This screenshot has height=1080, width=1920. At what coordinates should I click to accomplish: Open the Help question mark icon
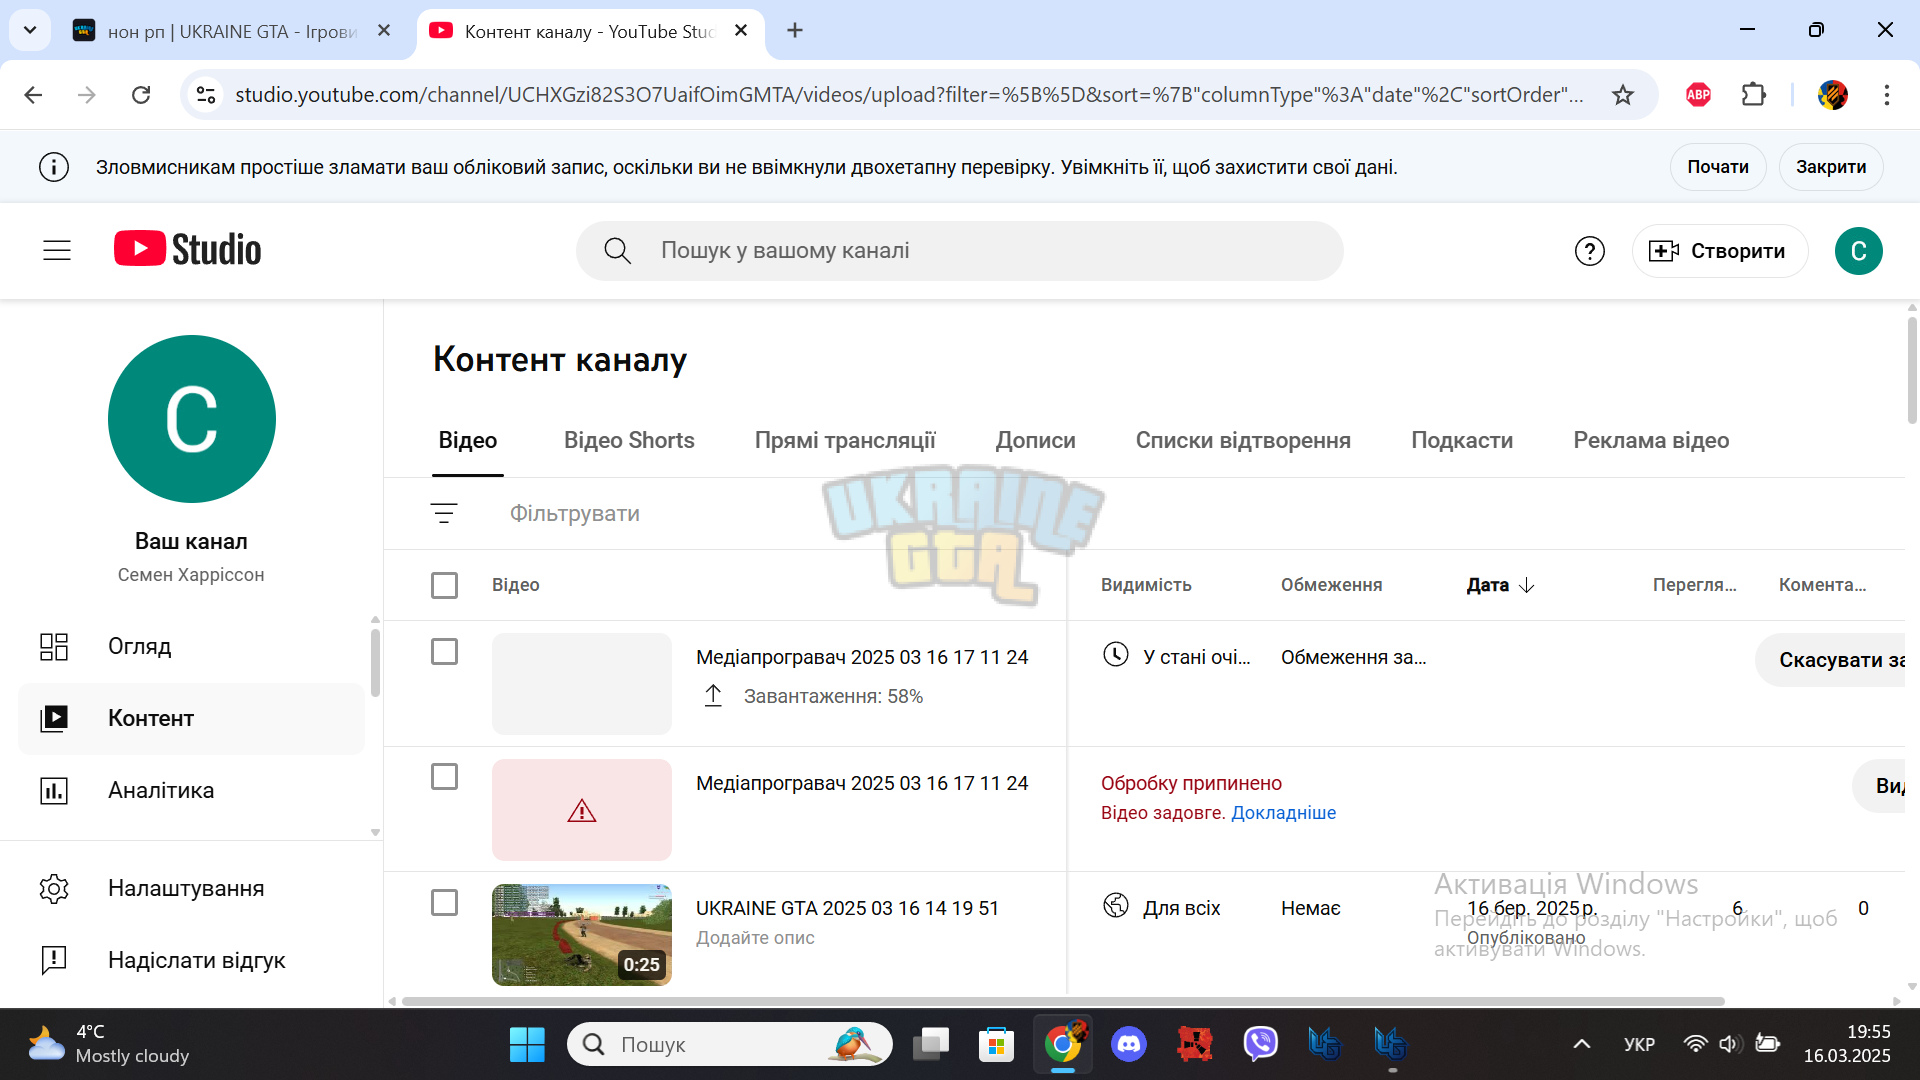1589,251
